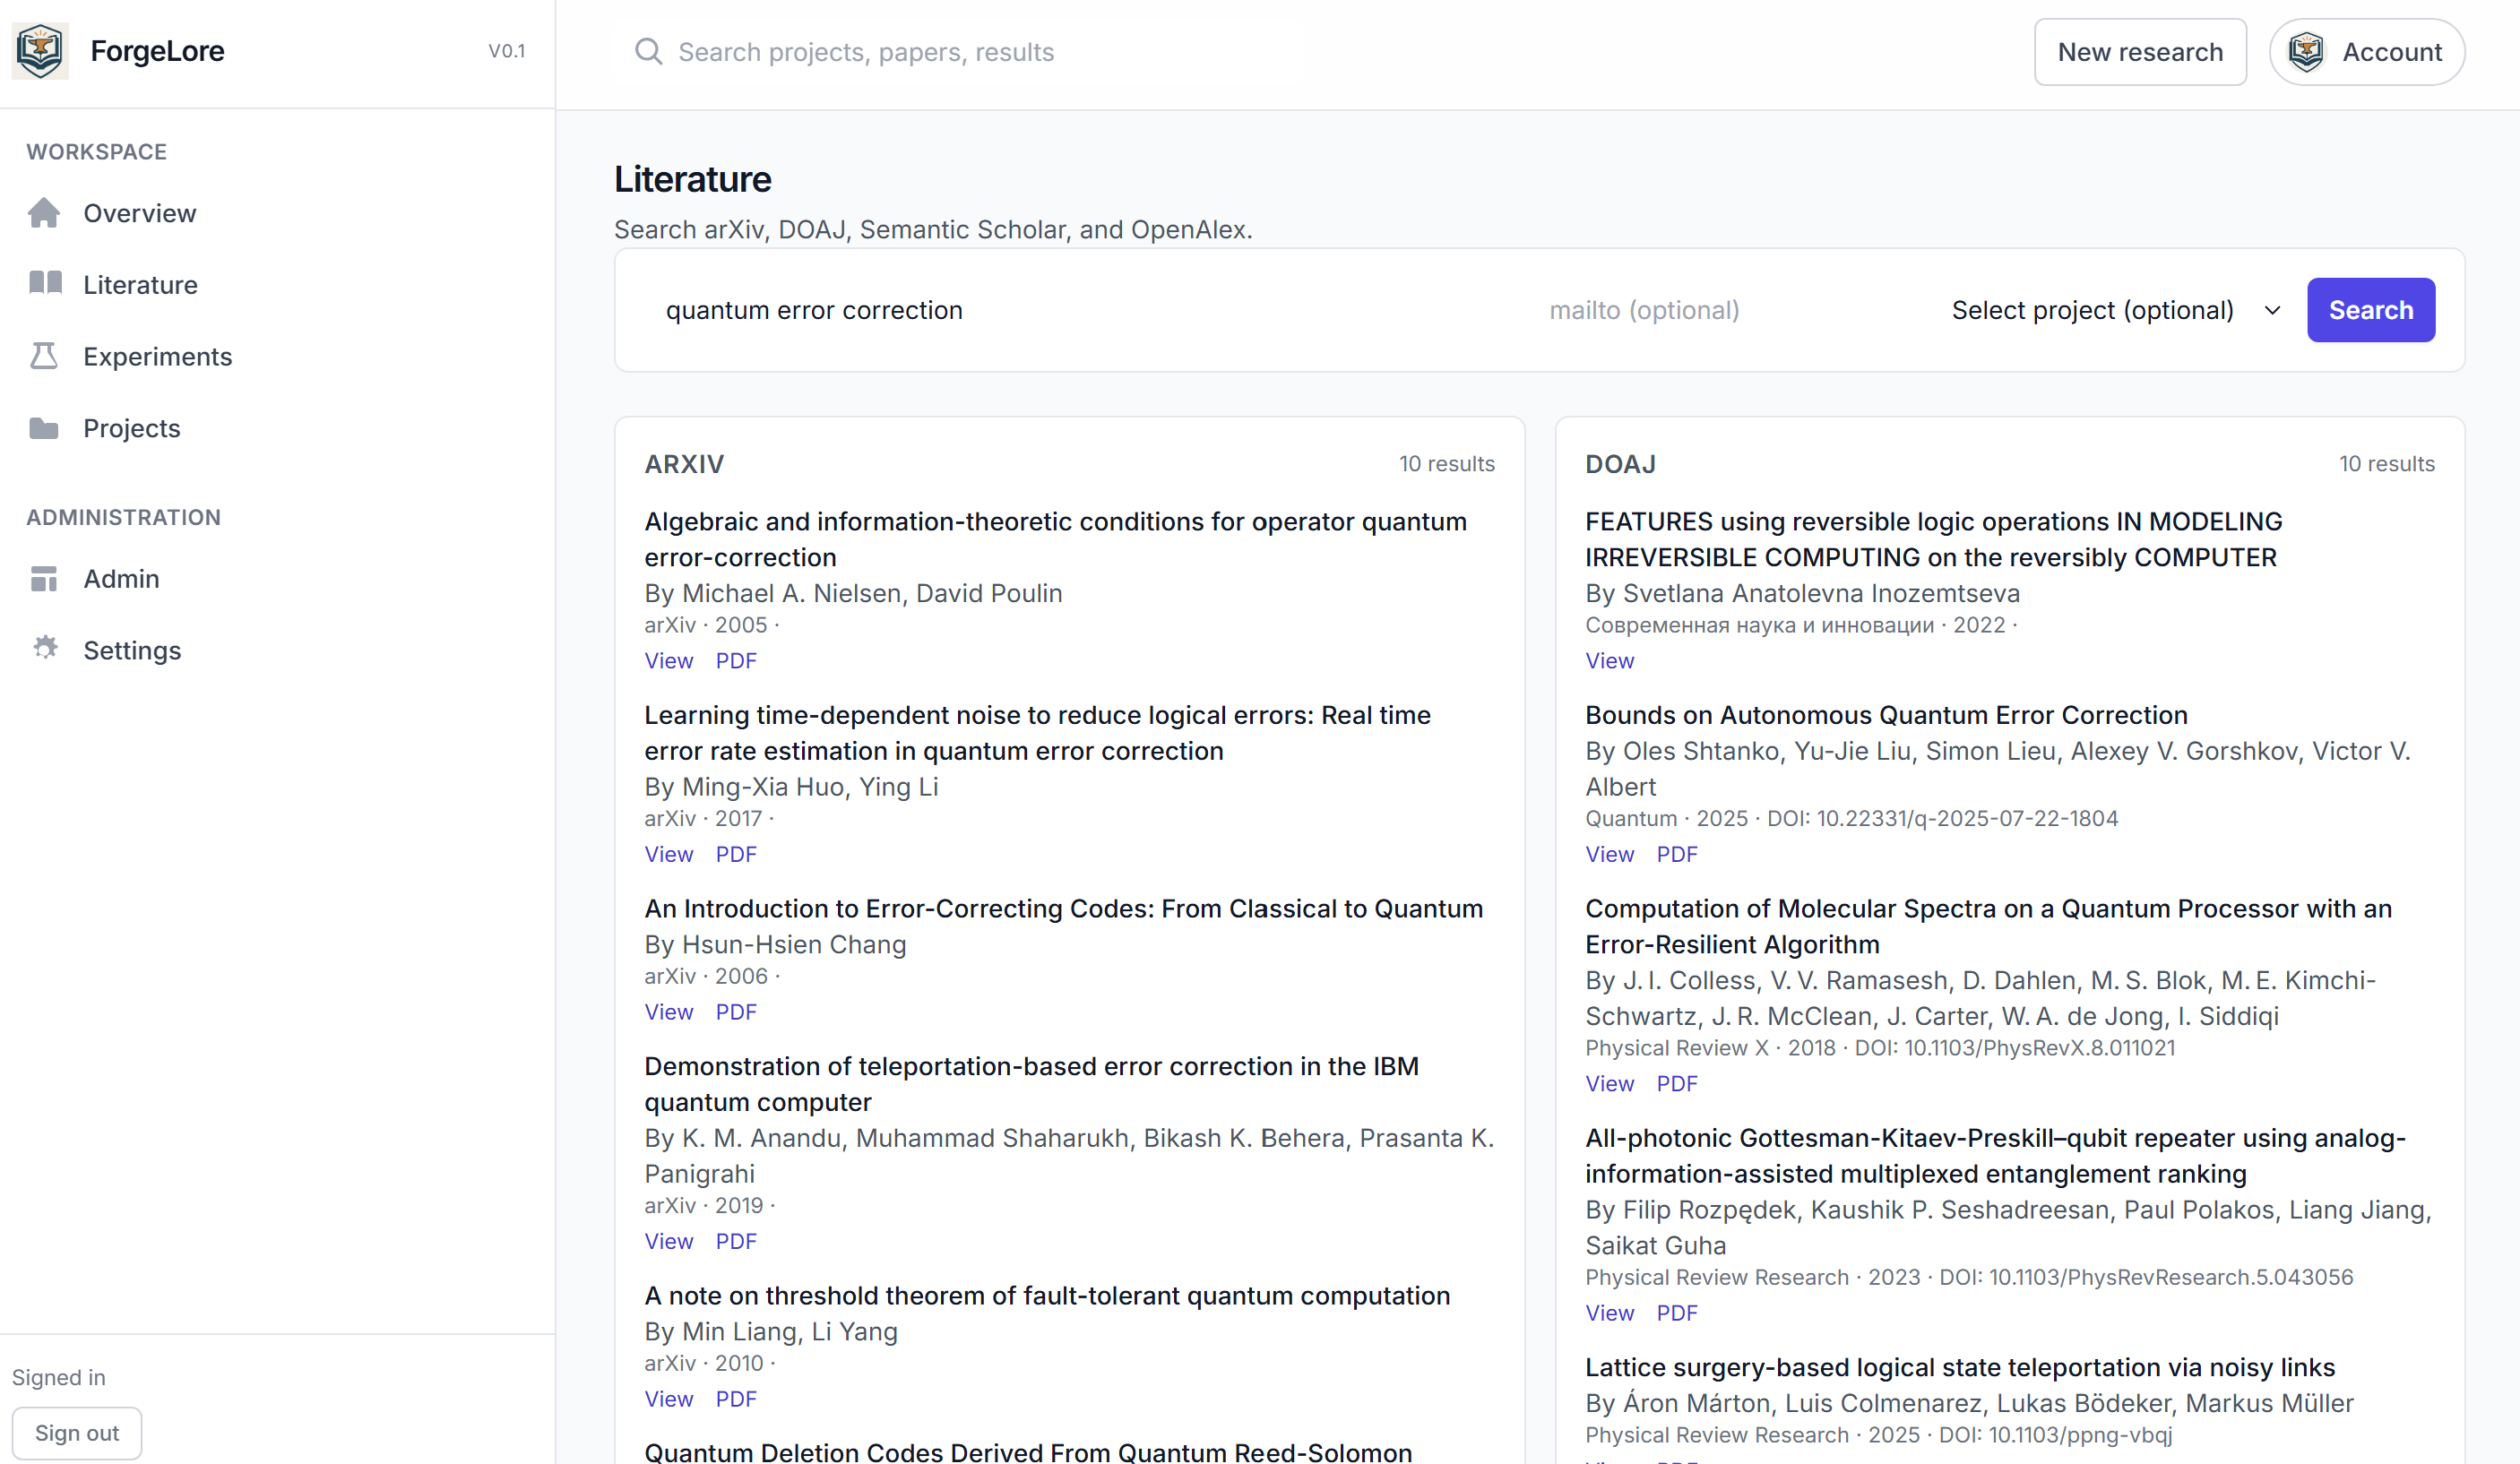Click the New research button
Image resolution: width=2520 pixels, height=1464 pixels.
(2139, 52)
